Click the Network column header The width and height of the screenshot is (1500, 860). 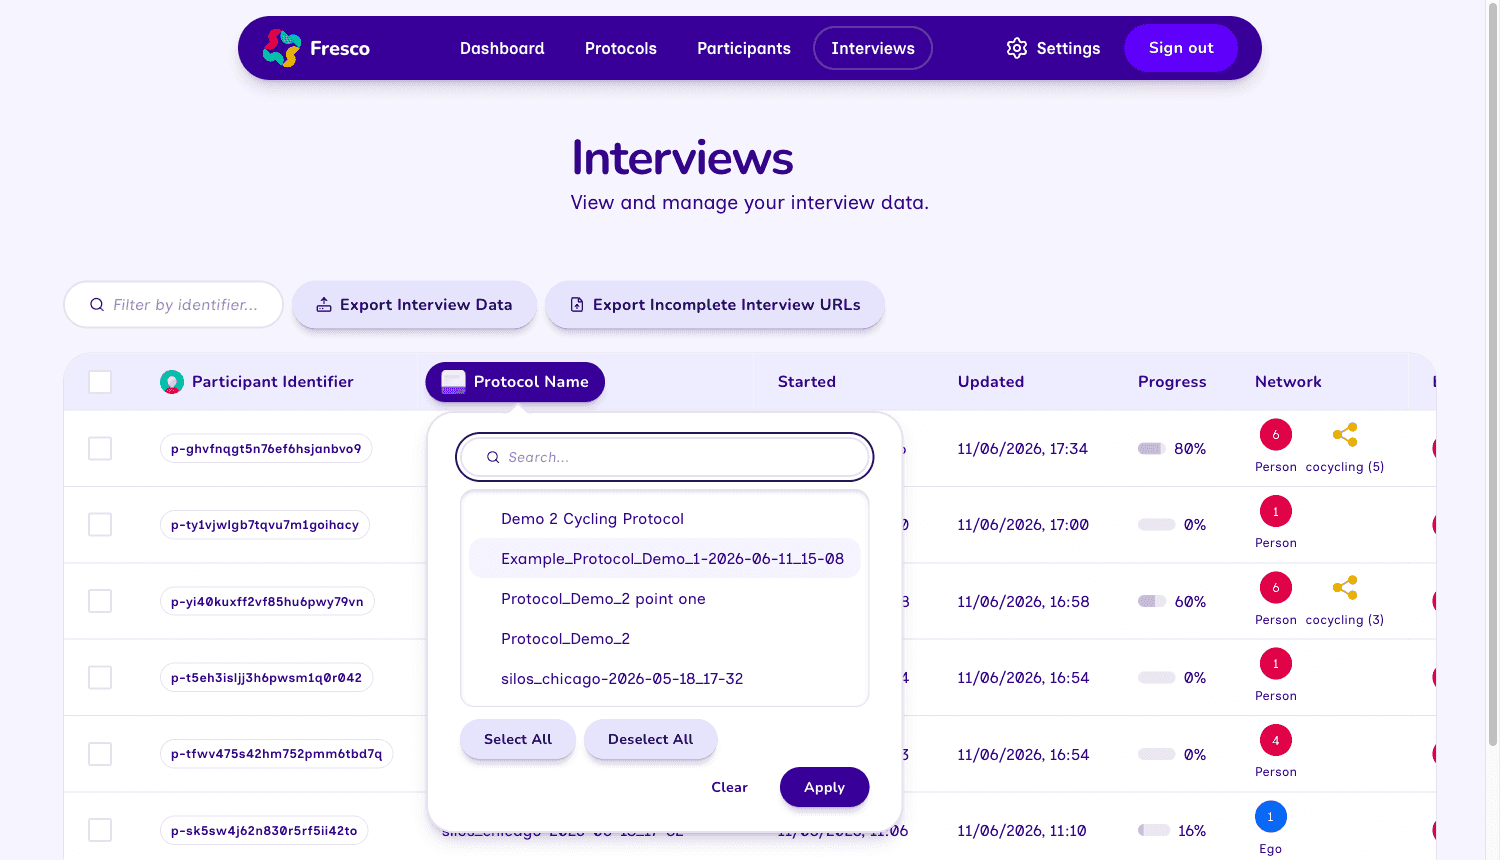click(x=1288, y=382)
